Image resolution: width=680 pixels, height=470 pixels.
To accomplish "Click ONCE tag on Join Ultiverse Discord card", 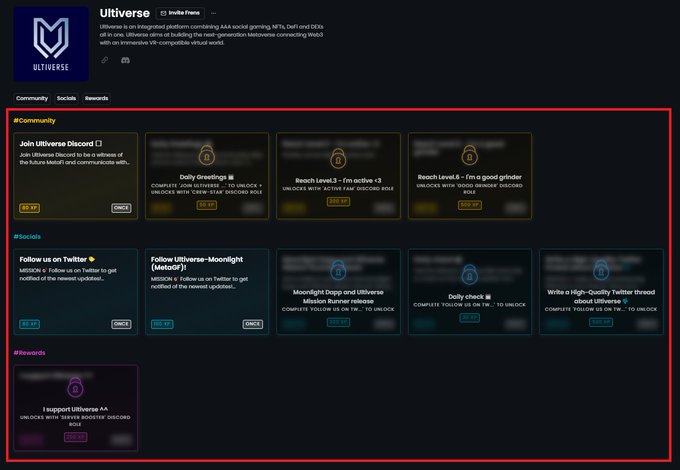I will [x=121, y=208].
